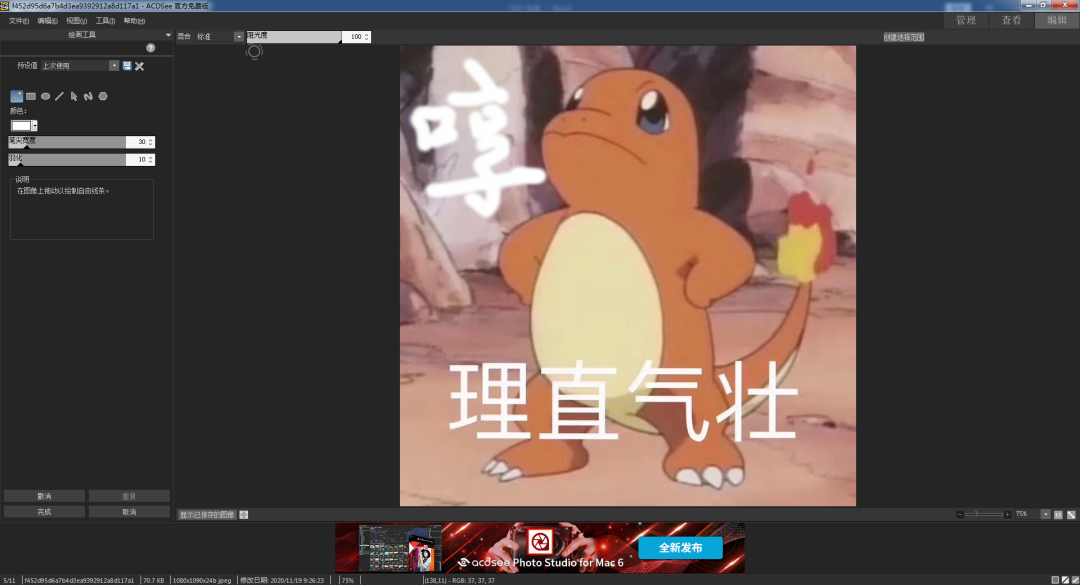Select the ellipse shape drawing tool
Image resolution: width=1080 pixels, height=585 pixels.
tap(45, 96)
